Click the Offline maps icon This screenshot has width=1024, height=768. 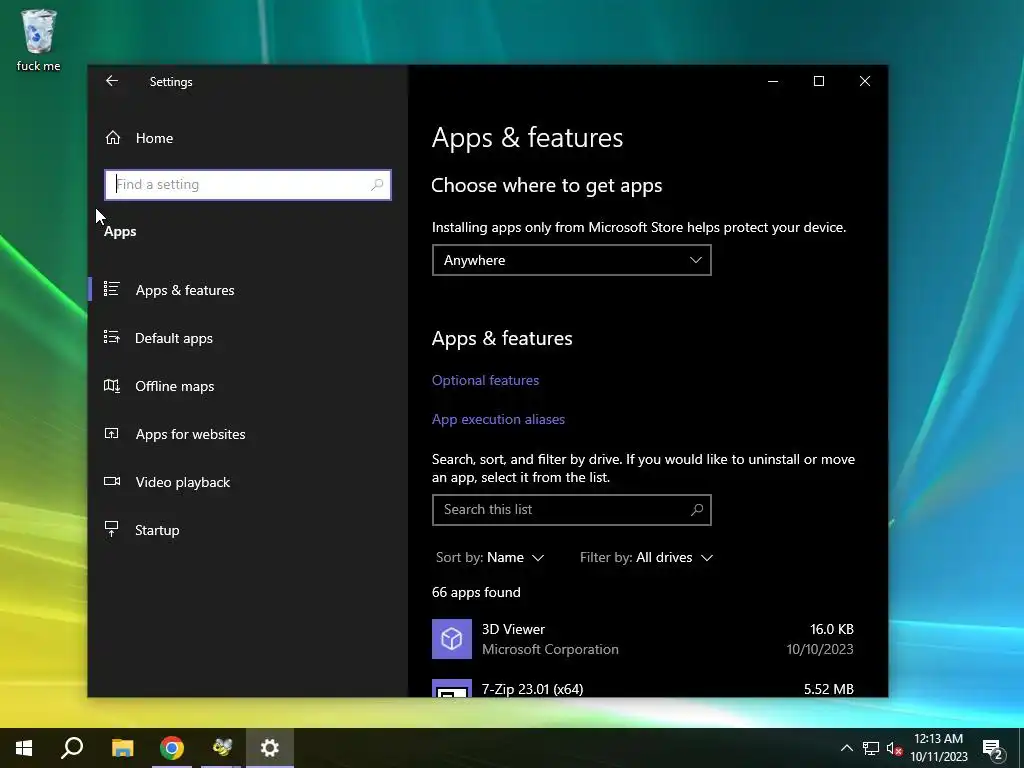point(112,385)
